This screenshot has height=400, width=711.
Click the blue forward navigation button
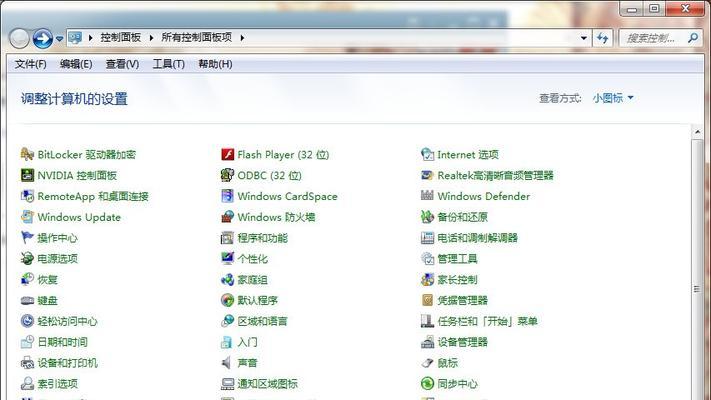[x=43, y=39]
